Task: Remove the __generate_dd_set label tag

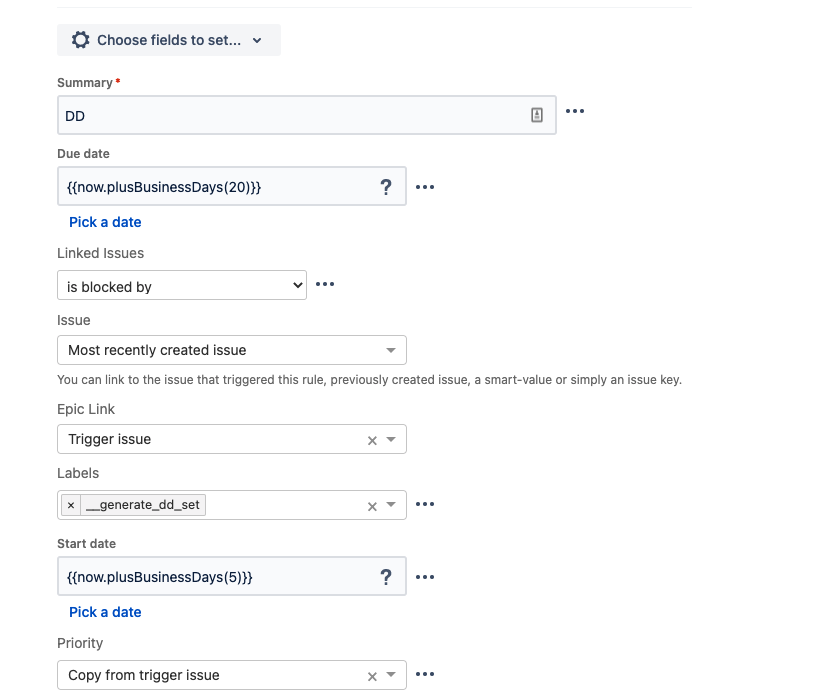Action: pos(71,505)
